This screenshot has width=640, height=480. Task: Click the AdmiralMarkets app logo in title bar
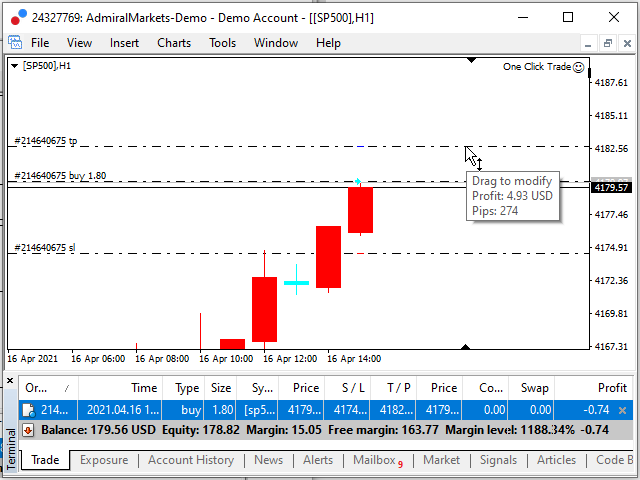(x=18, y=18)
